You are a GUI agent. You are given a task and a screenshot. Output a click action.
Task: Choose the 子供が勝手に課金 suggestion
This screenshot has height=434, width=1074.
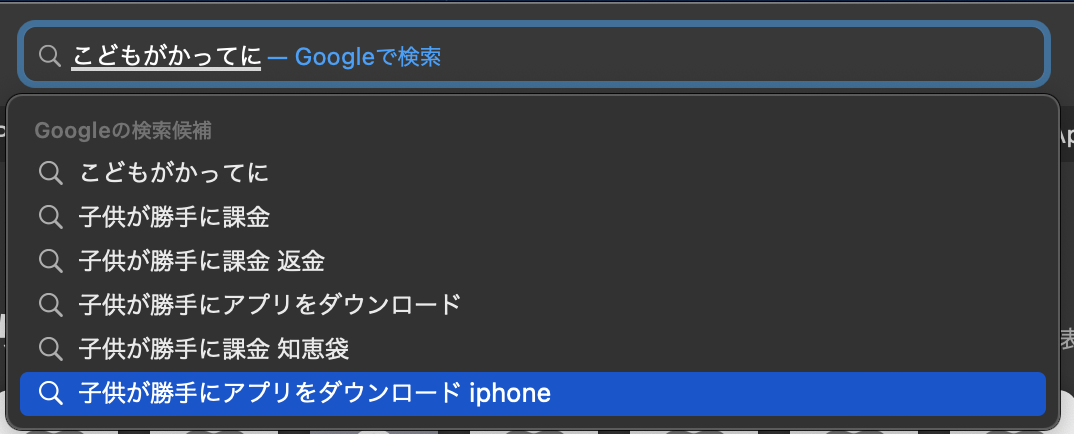(174, 217)
